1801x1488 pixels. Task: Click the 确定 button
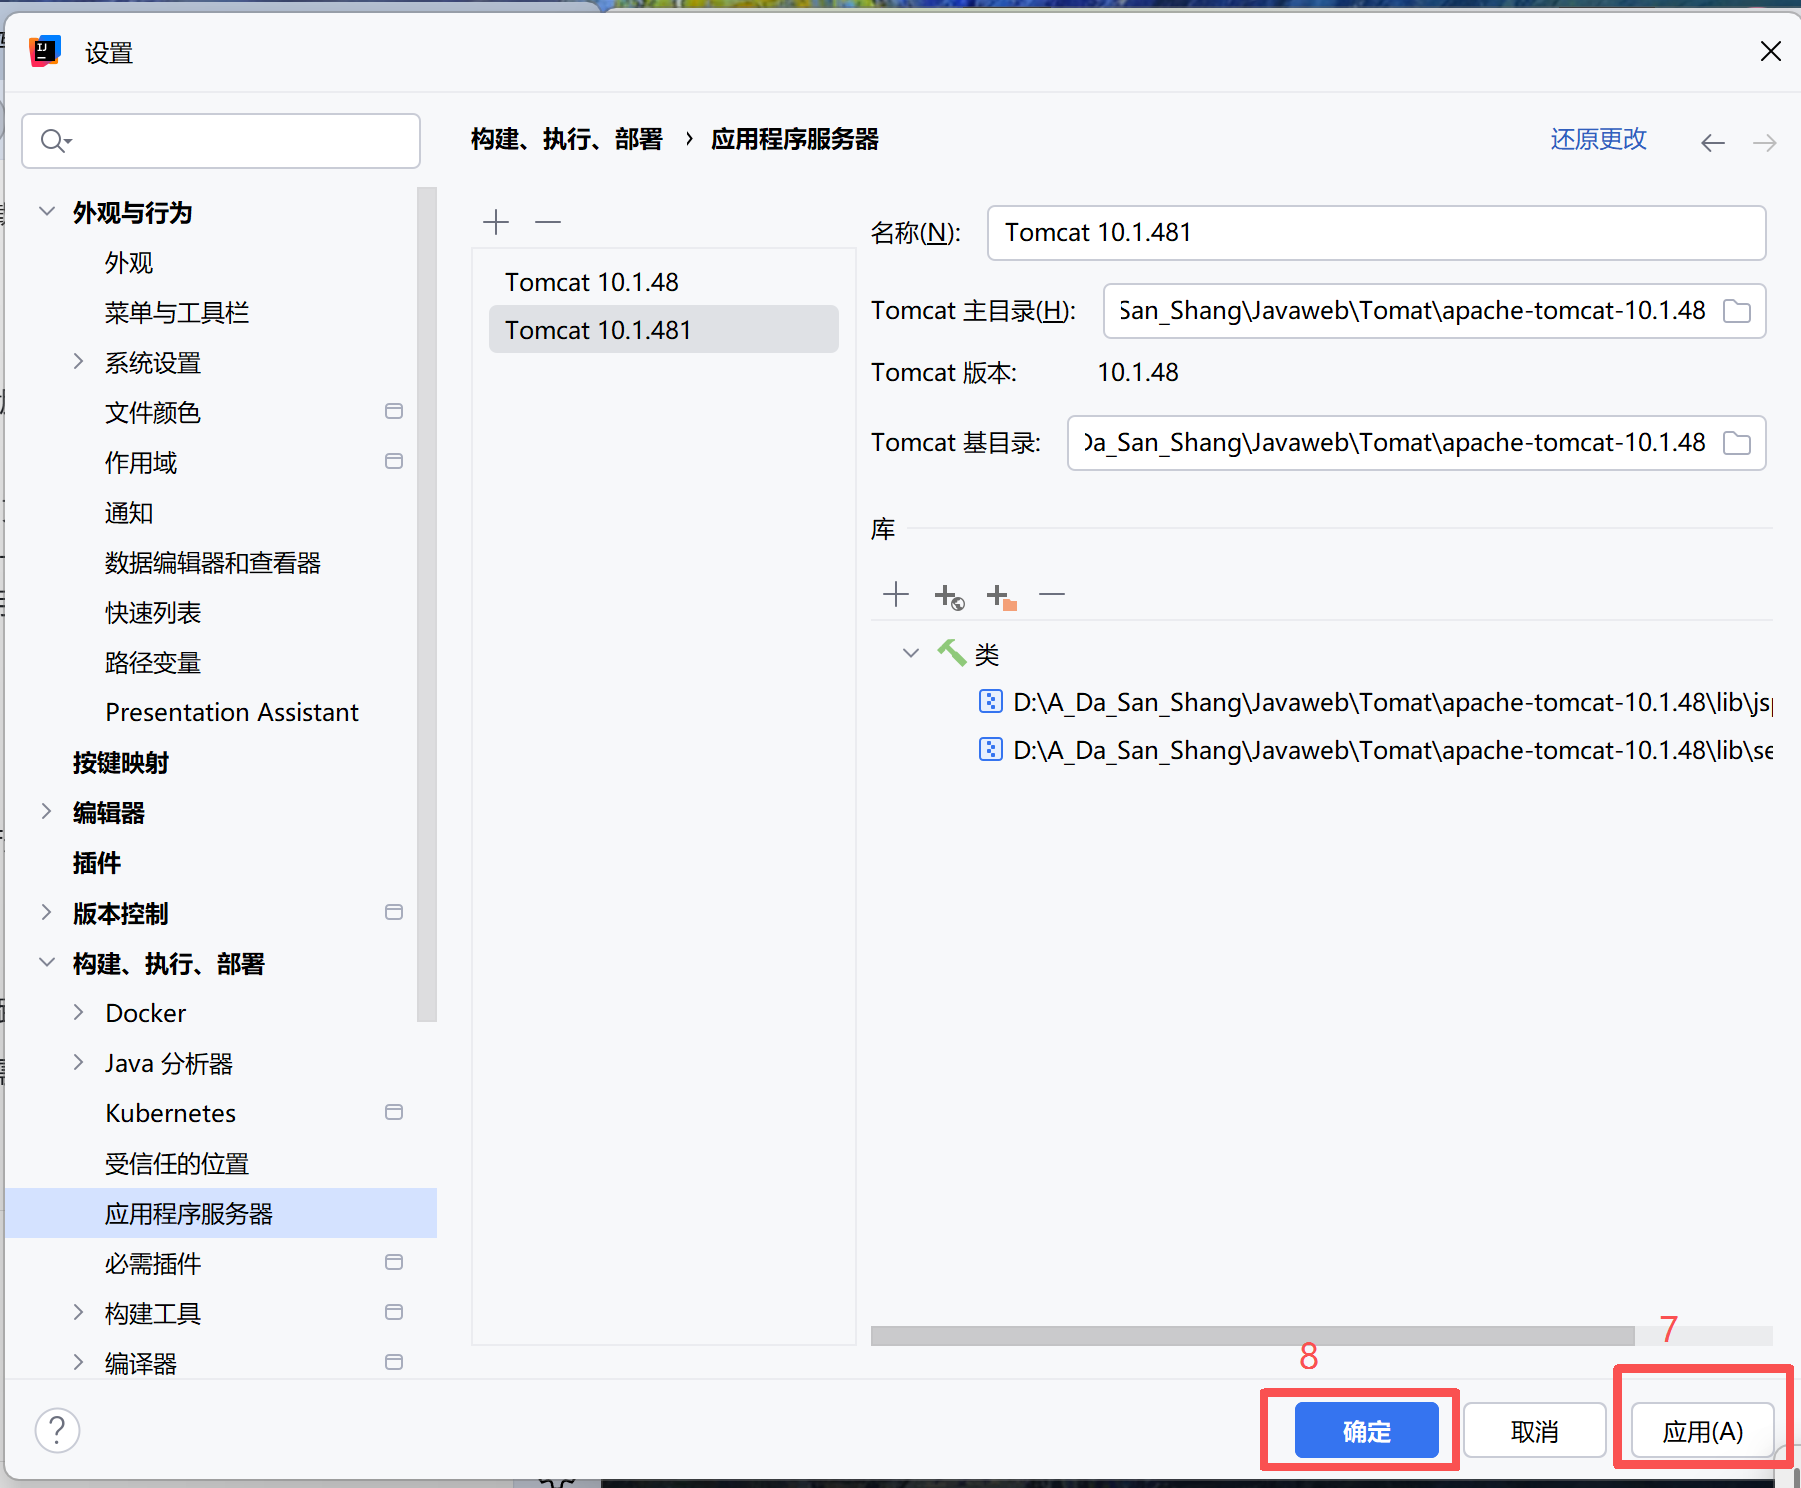1366,1431
